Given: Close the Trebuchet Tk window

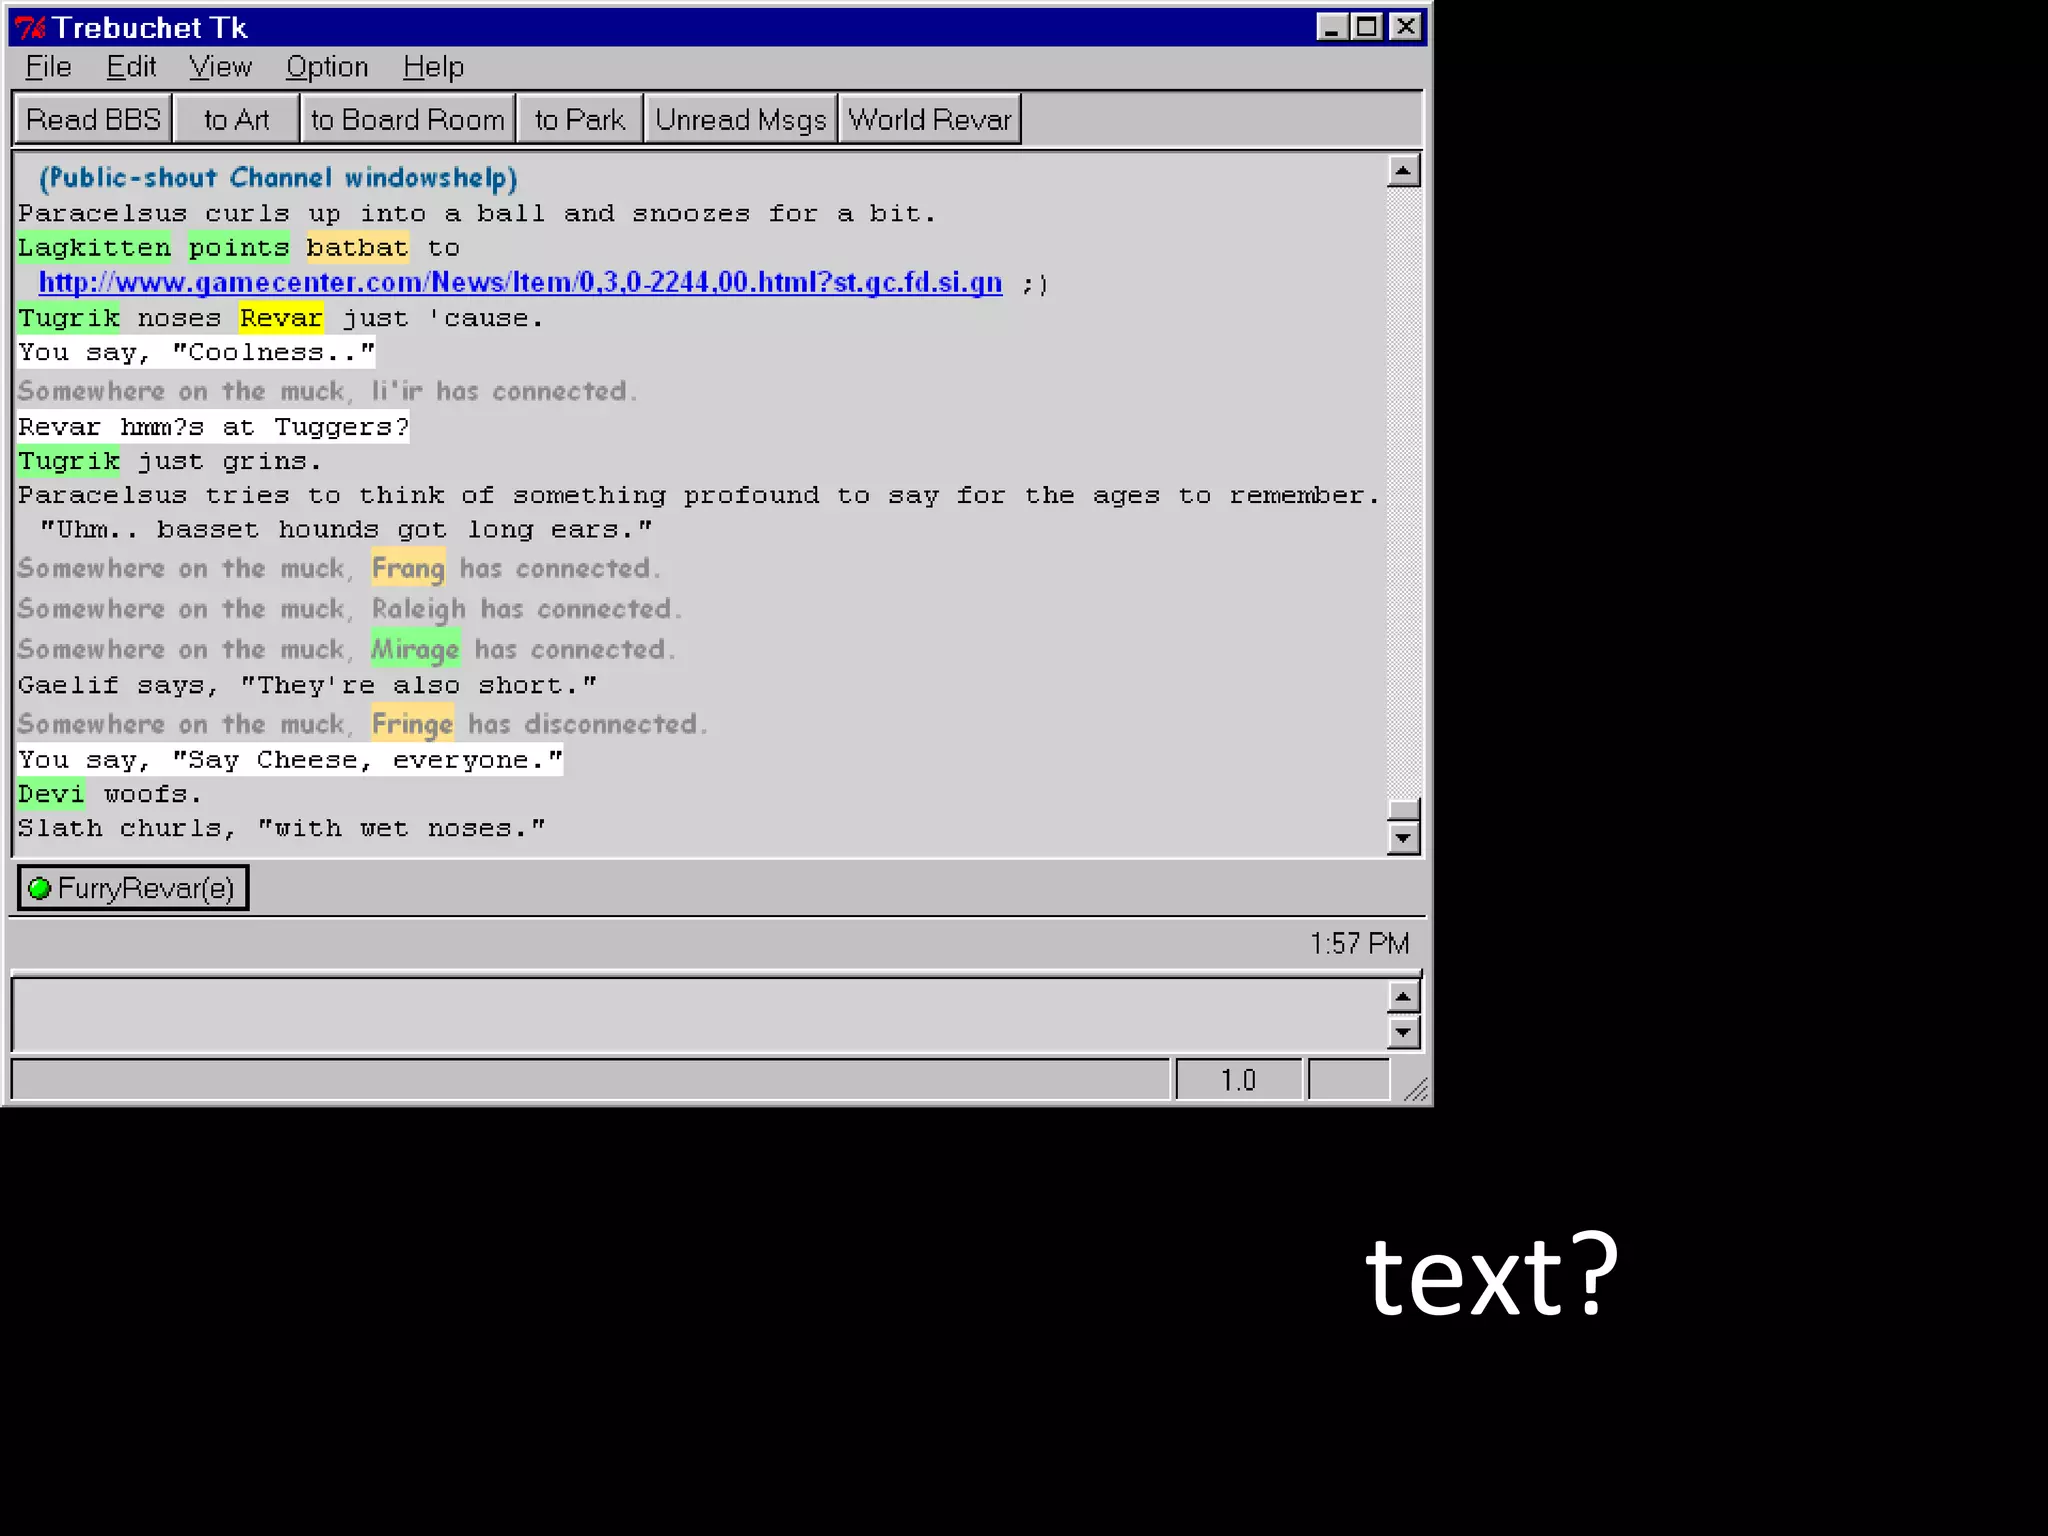Looking at the screenshot, I should 1406,27.
